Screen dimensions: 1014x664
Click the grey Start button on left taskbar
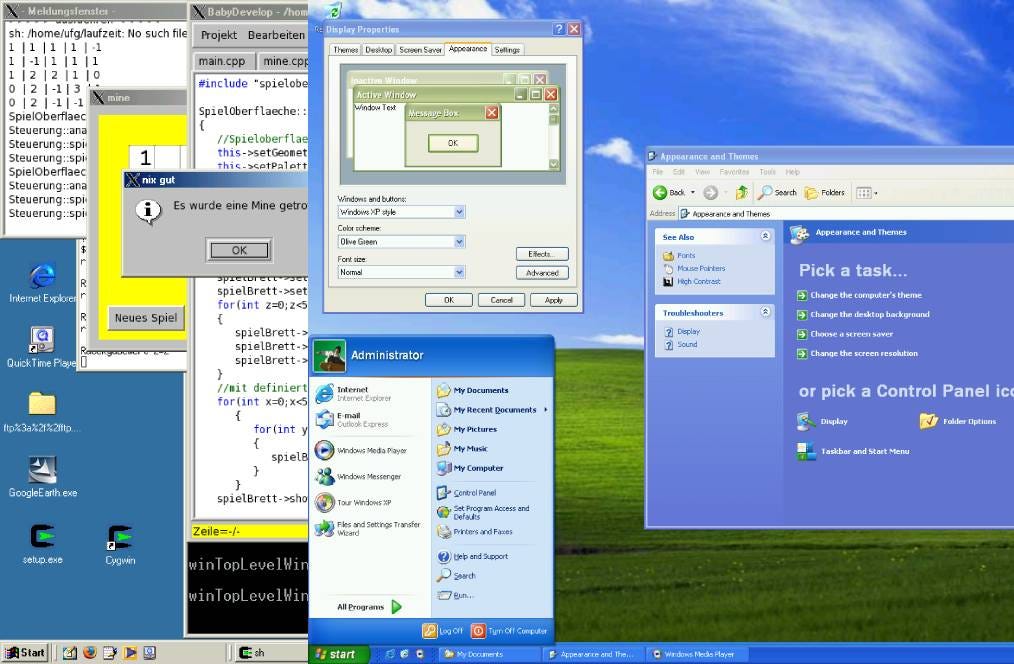26,652
